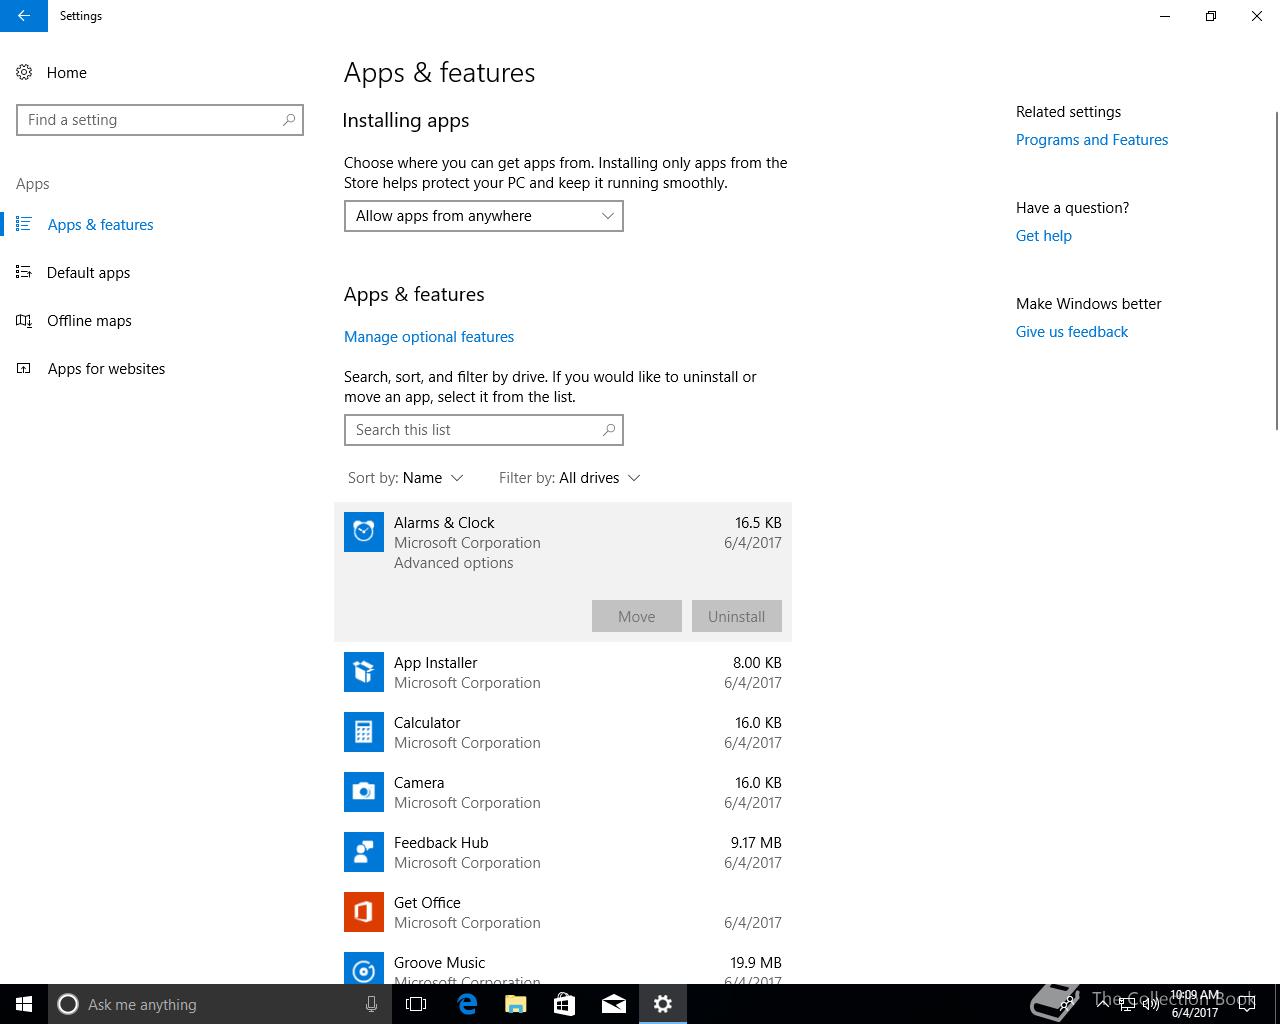Screen dimensions: 1280x1024
Task: Open Home via the gear icon
Action: click(24, 72)
